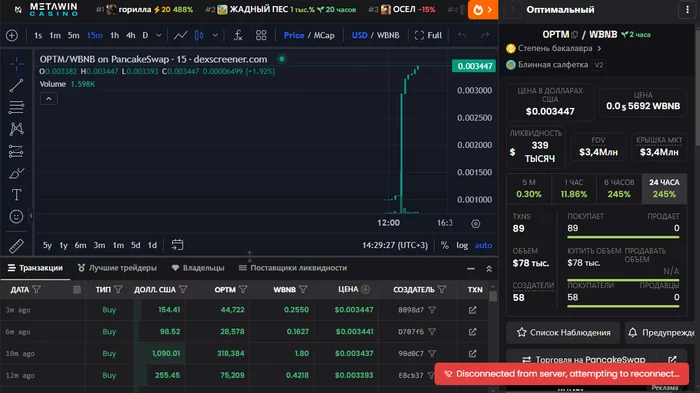700x393 pixels.
Task: Open trending token #1 gorilla
Action: point(144,9)
